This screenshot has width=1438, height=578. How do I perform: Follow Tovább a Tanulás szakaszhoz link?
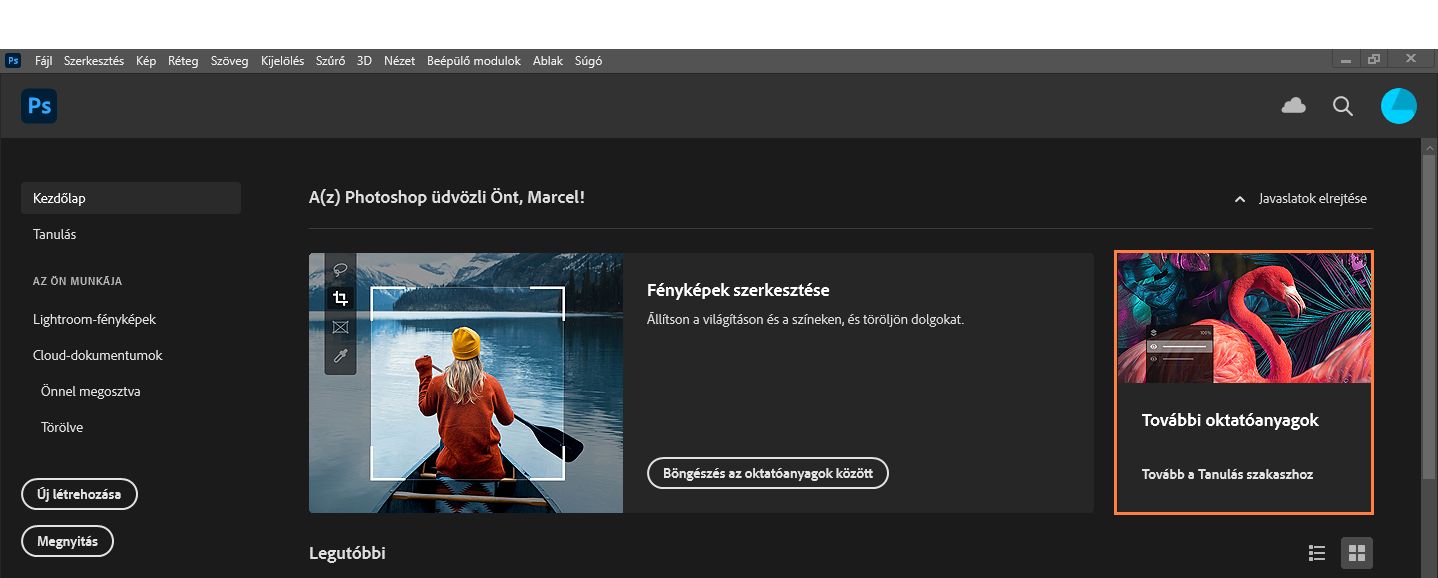pyautogui.click(x=1227, y=474)
